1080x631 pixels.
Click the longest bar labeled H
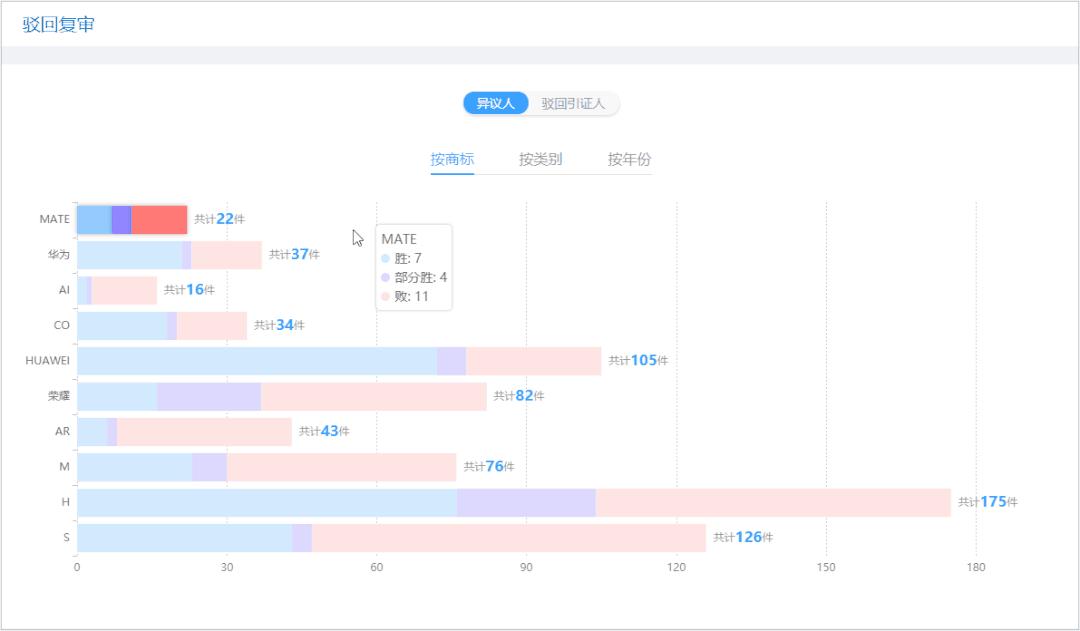coord(500,501)
